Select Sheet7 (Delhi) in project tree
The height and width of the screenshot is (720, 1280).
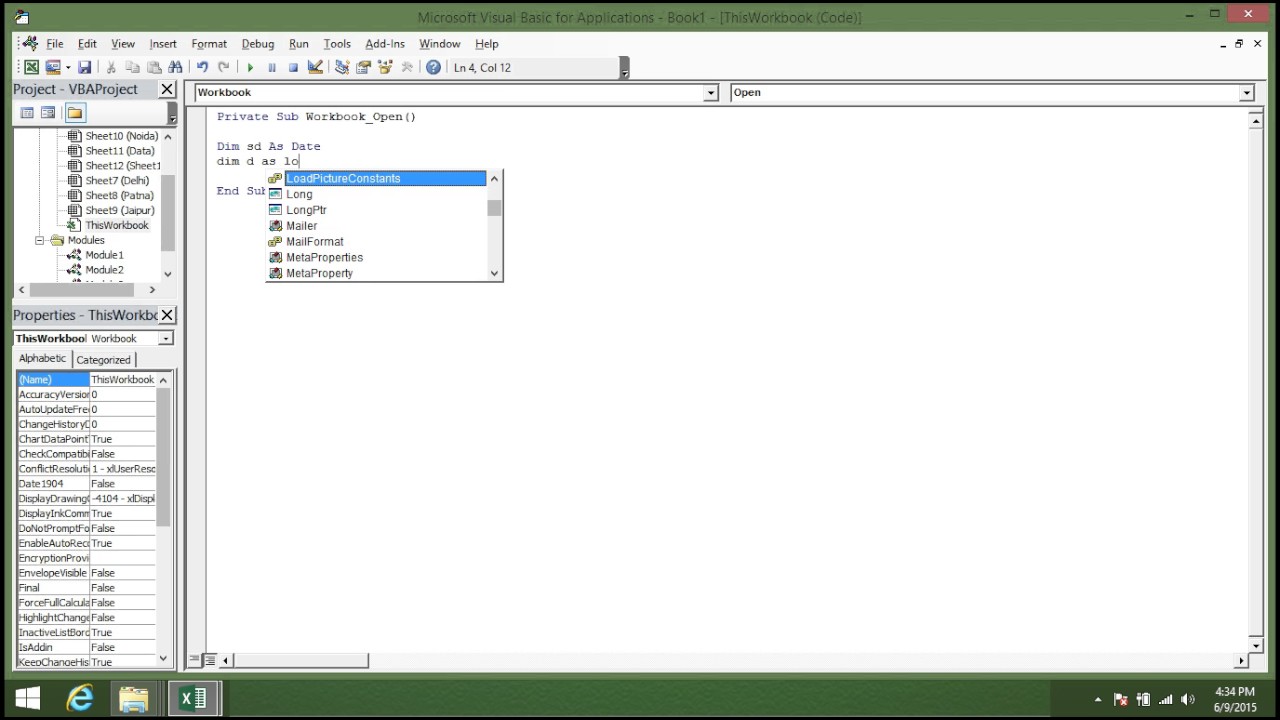click(x=117, y=181)
